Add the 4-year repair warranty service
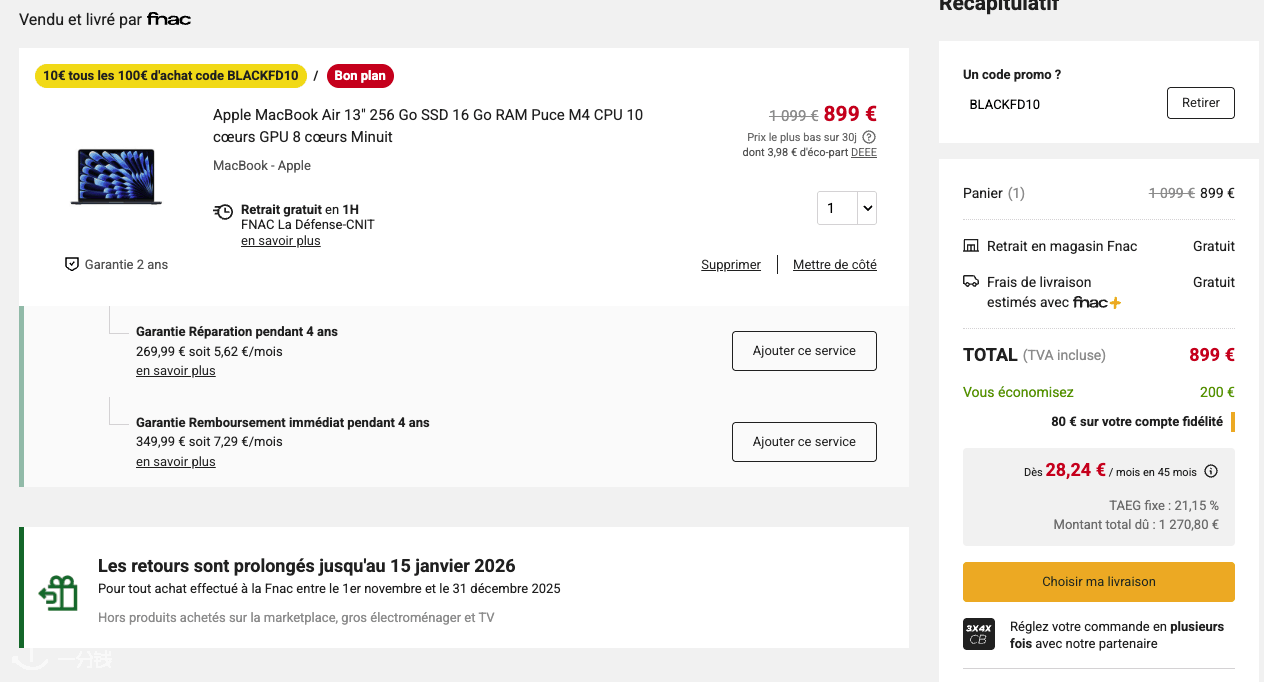 [x=804, y=351]
